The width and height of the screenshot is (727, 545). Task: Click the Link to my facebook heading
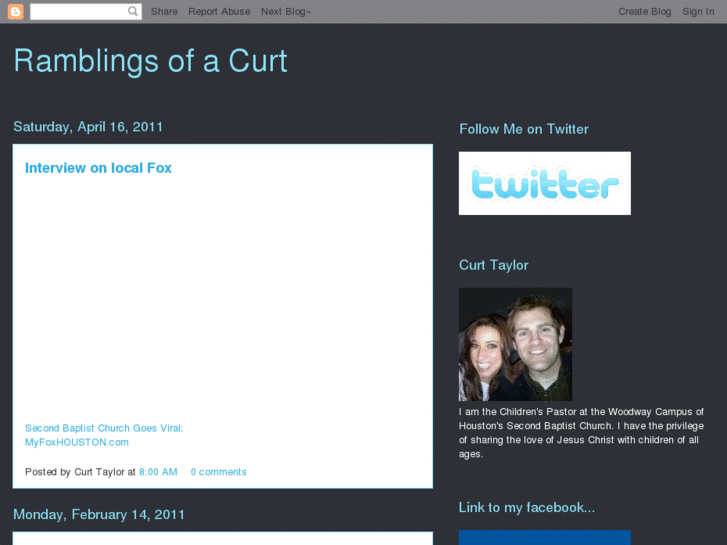[527, 507]
